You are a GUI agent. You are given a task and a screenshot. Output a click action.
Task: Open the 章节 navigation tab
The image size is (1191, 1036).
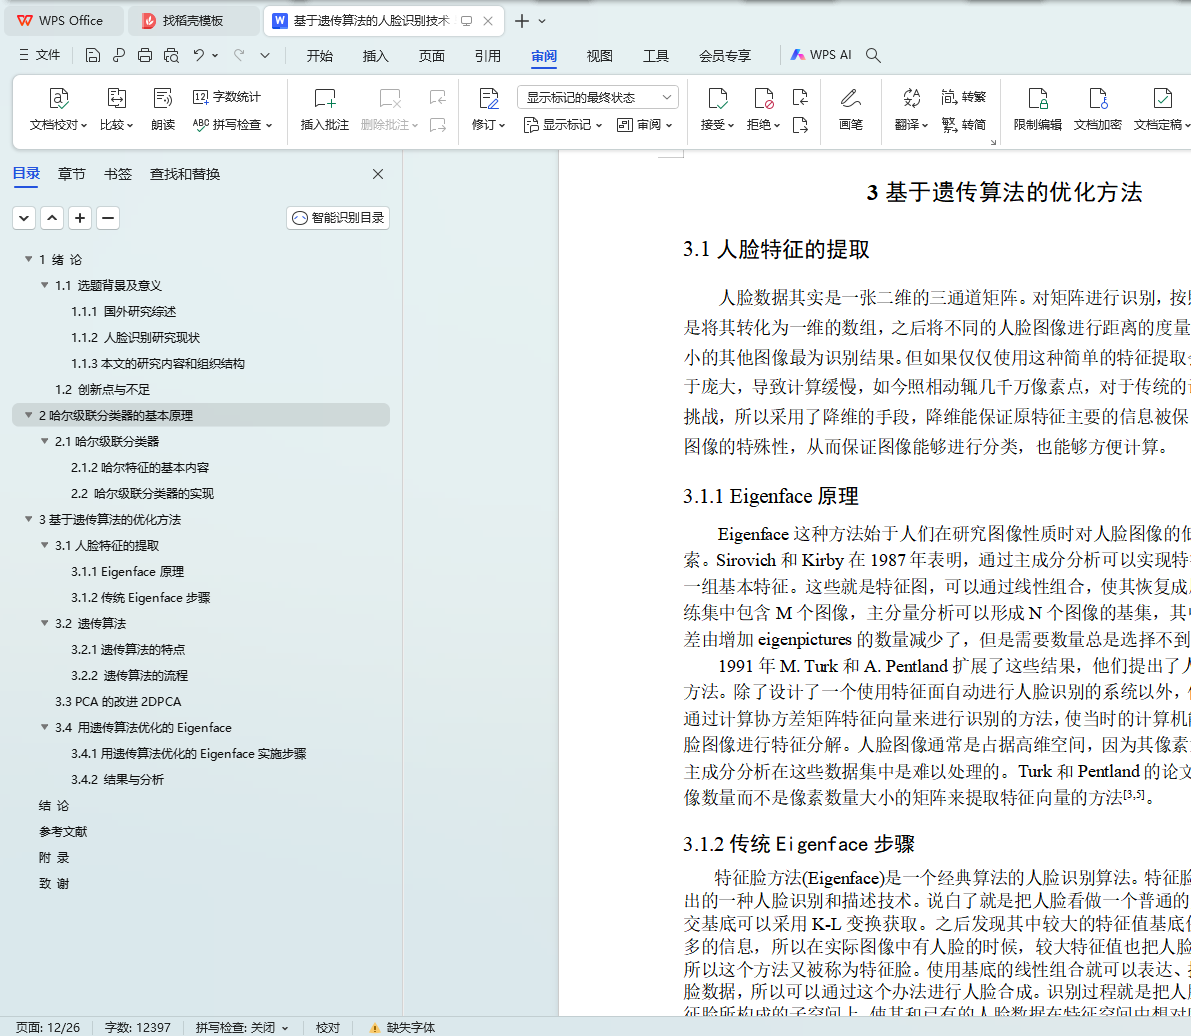(x=71, y=174)
